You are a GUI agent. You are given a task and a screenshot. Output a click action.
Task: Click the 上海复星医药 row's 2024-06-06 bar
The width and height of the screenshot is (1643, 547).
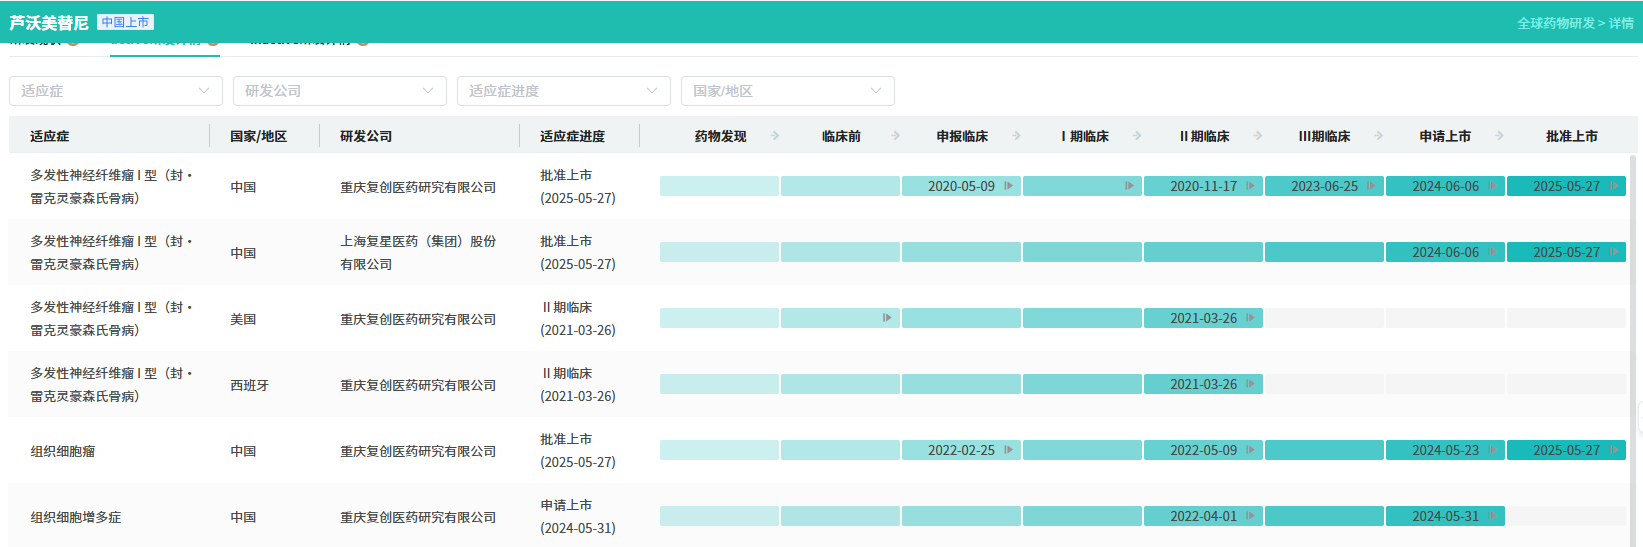click(x=1445, y=252)
